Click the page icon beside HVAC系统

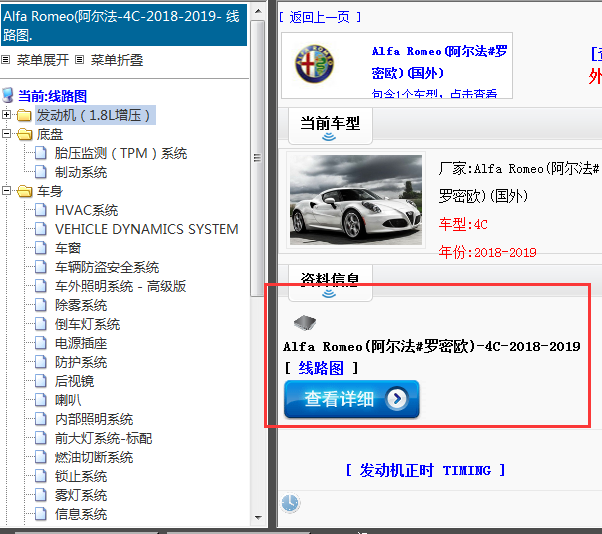pos(41,210)
